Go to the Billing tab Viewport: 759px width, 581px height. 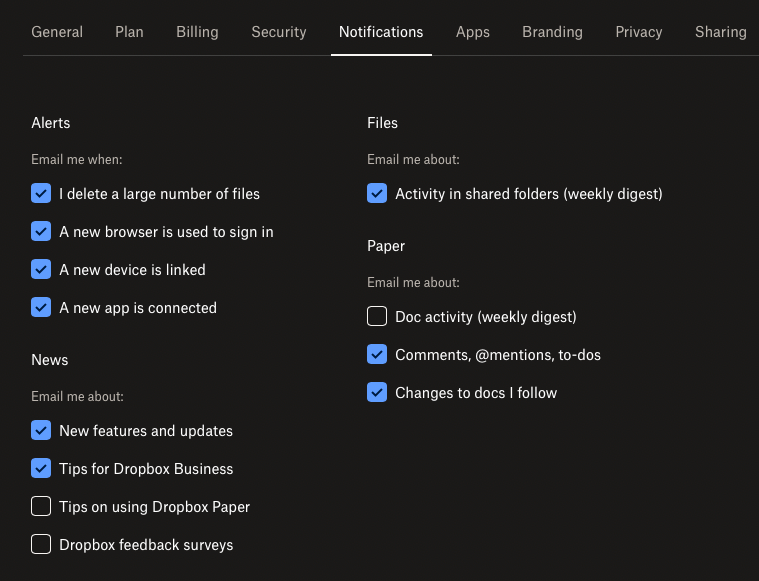point(197,32)
